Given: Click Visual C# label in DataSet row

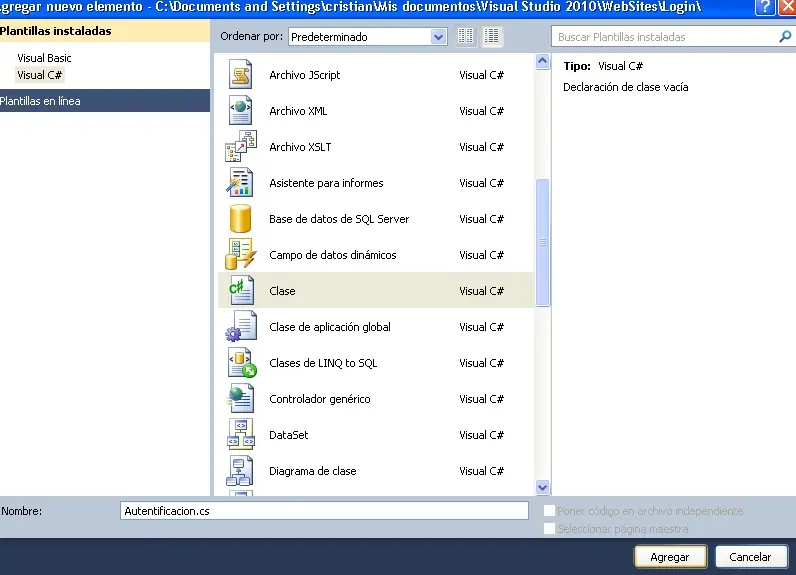Looking at the screenshot, I should 481,435.
